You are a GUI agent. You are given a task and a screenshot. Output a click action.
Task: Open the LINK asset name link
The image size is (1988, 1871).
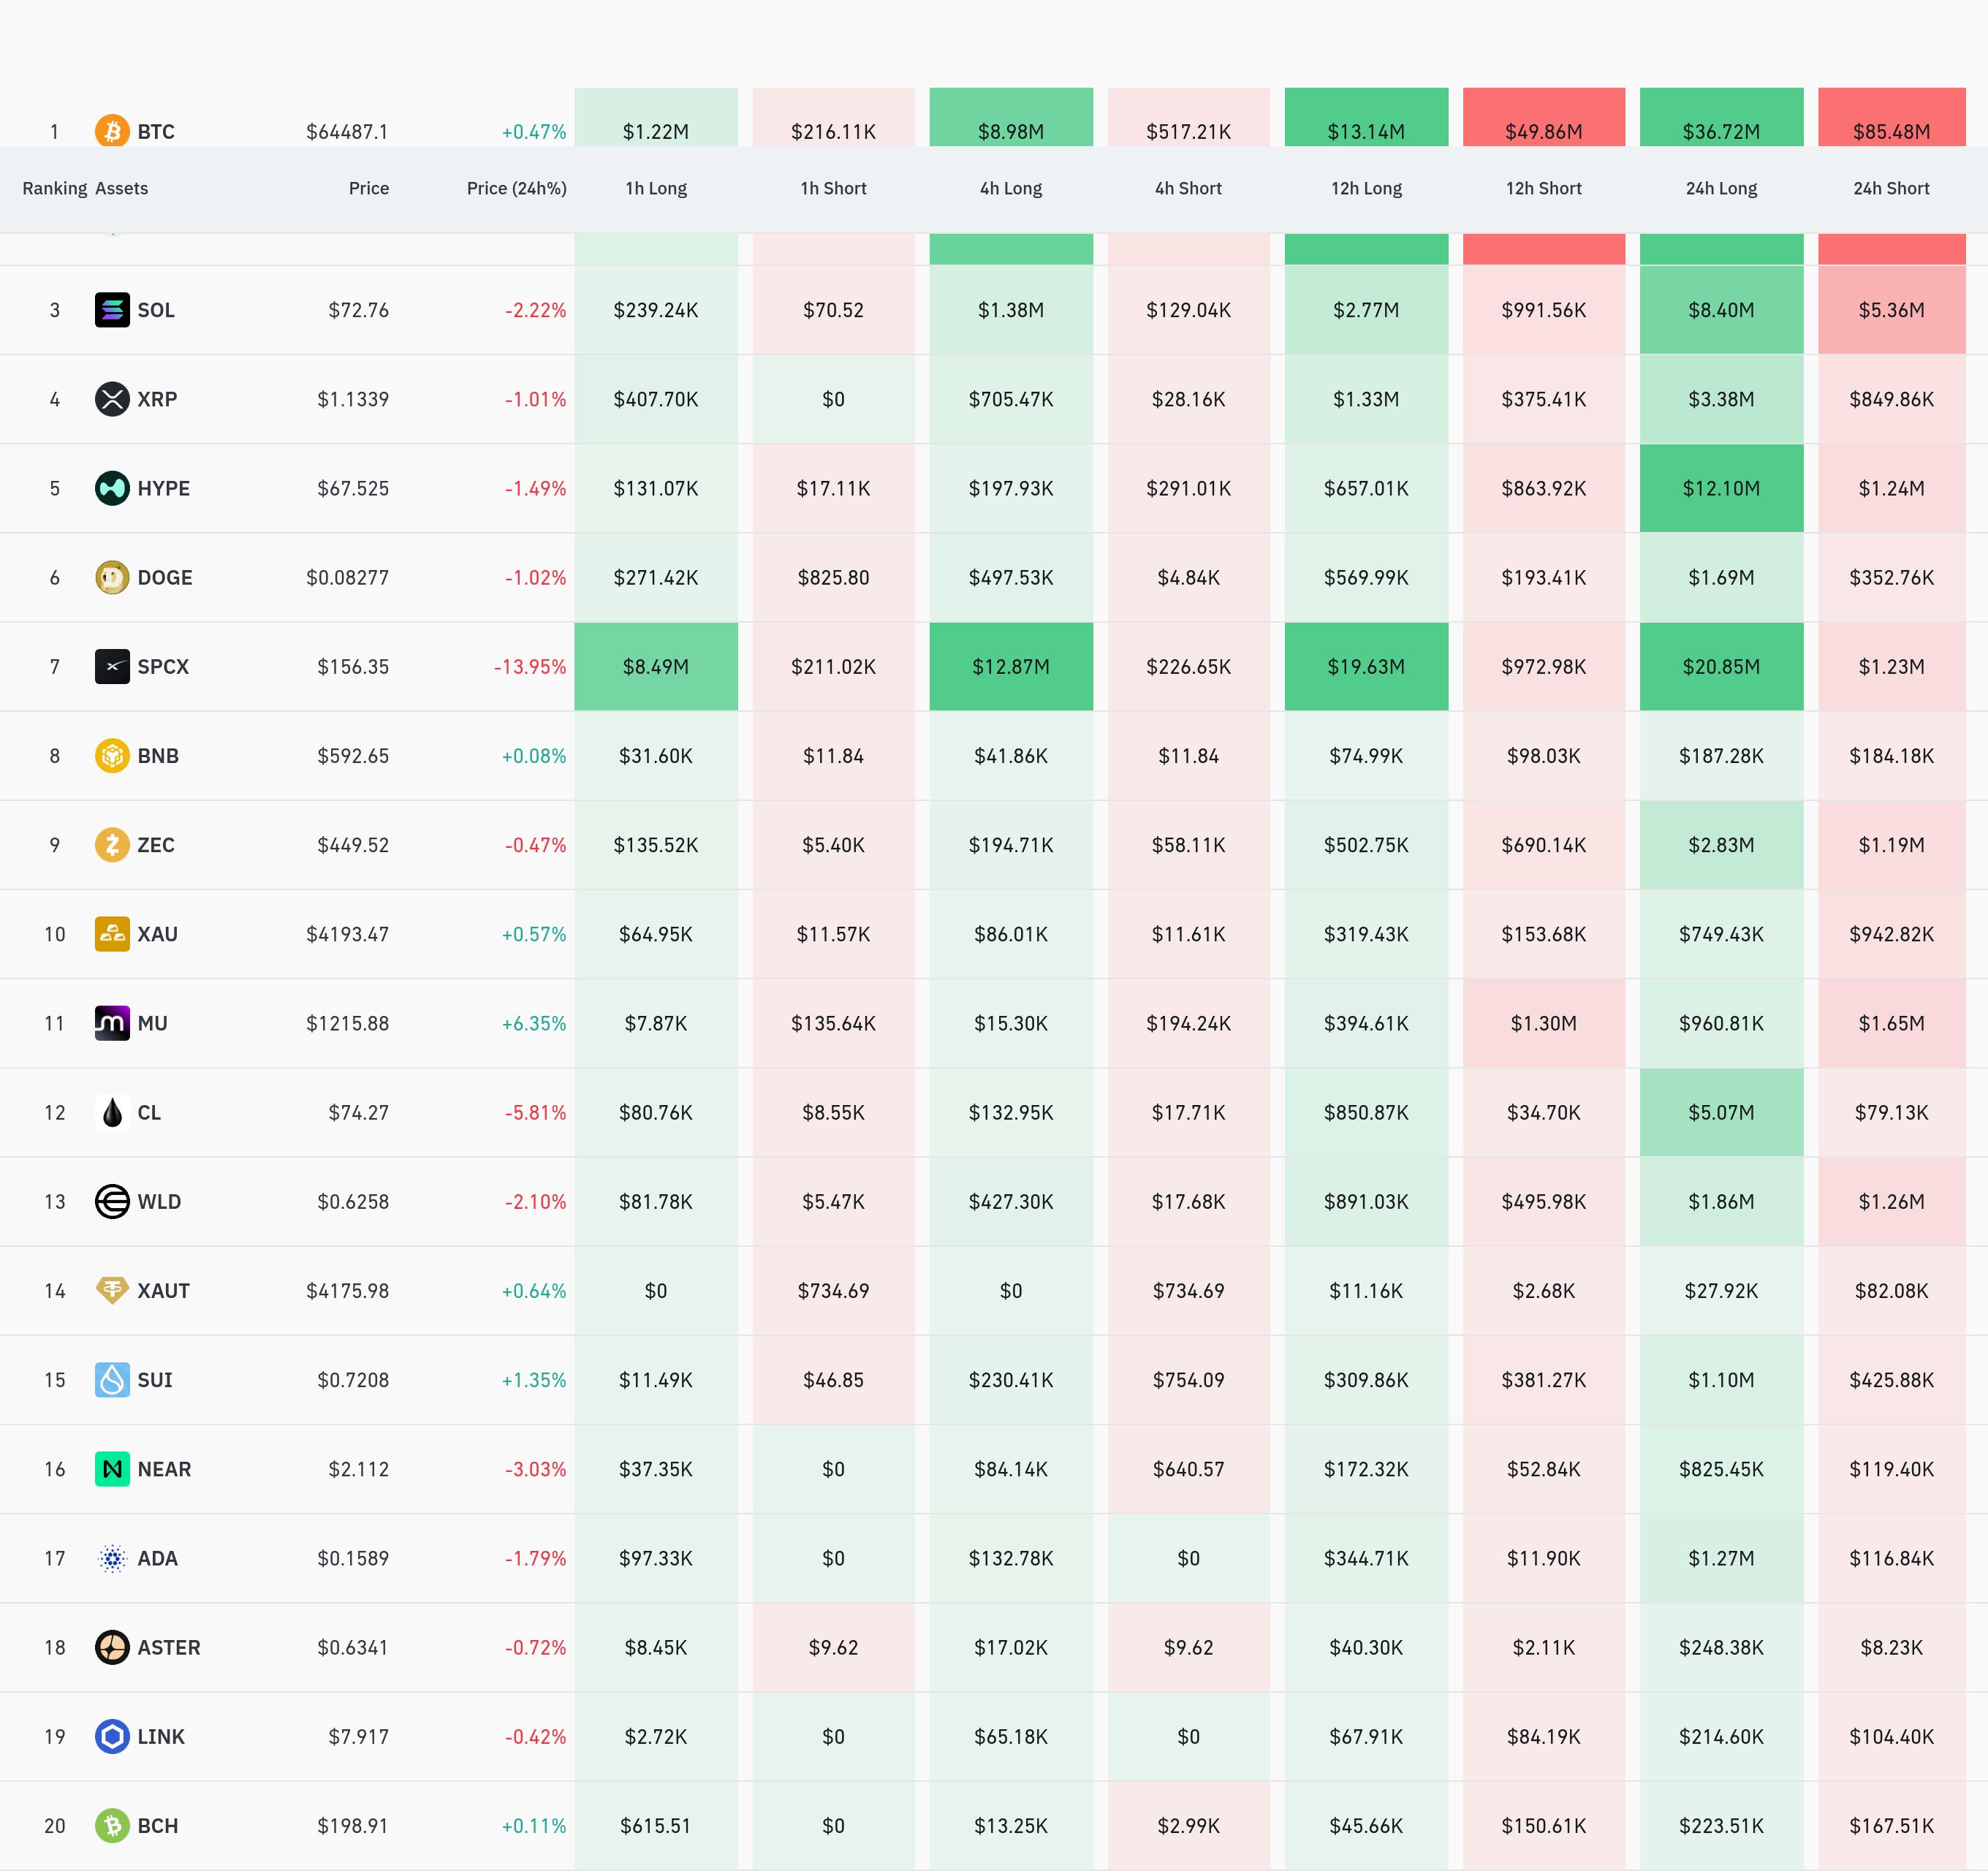pos(161,1736)
